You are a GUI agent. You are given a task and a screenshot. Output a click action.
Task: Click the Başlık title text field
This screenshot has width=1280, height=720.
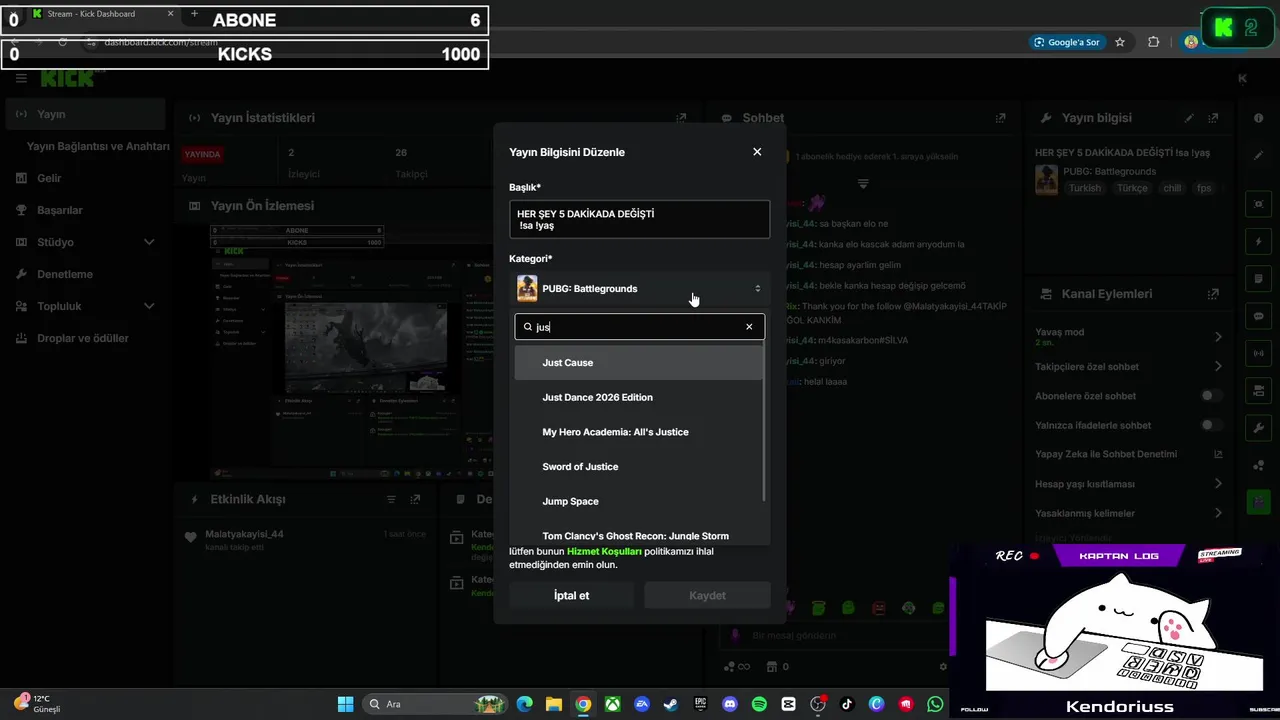(x=639, y=219)
